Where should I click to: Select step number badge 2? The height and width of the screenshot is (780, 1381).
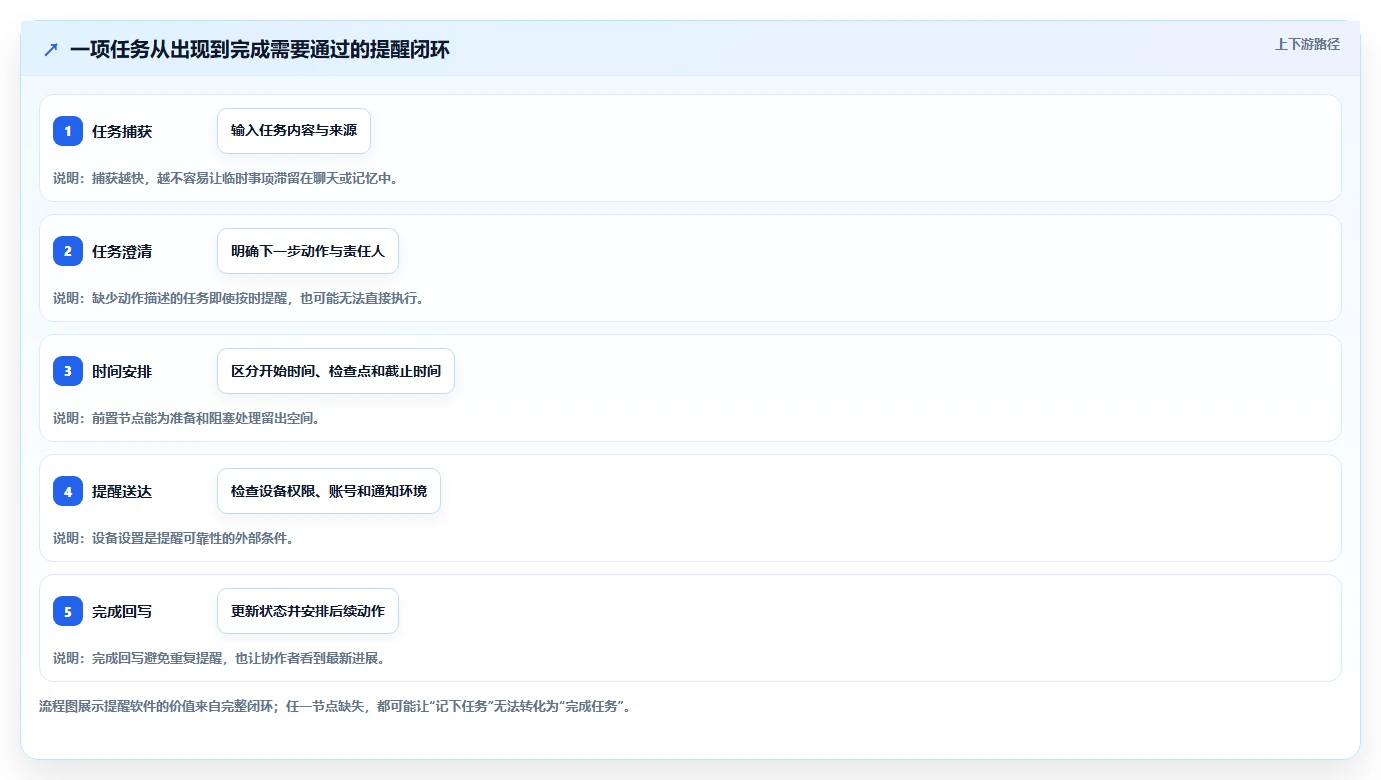[x=68, y=251]
